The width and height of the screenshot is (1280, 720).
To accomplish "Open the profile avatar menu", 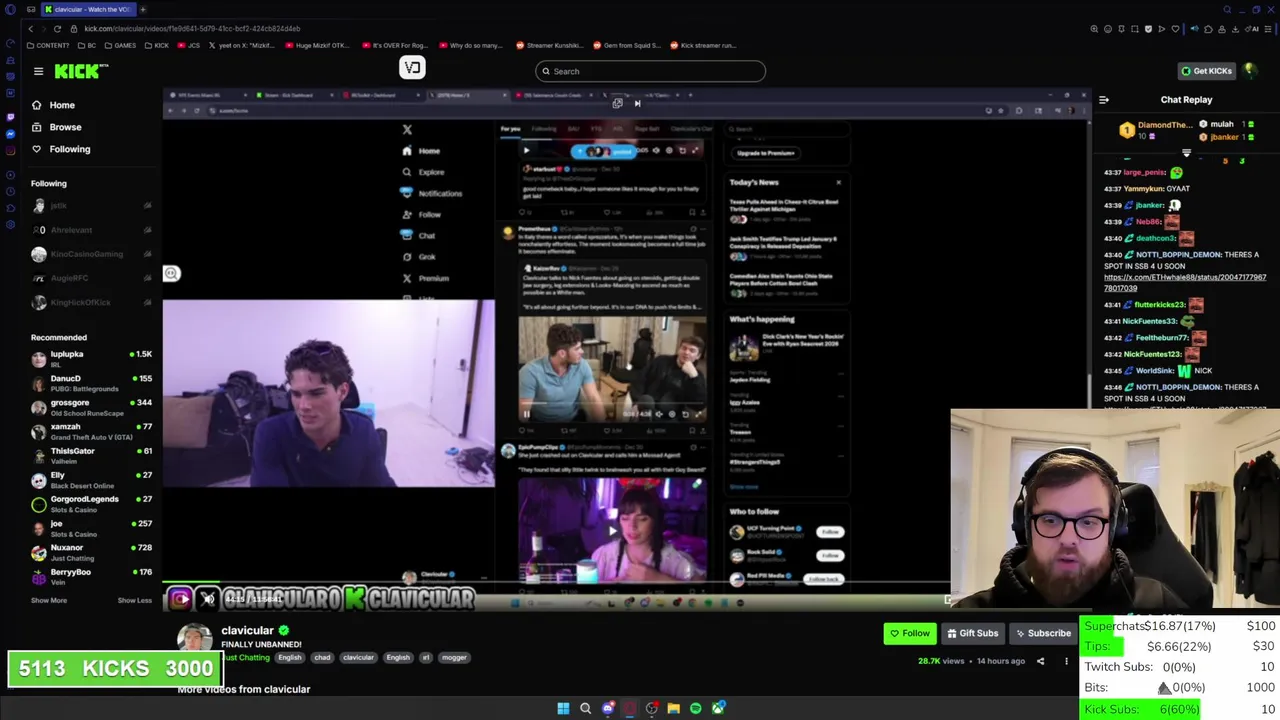I will click(1250, 71).
